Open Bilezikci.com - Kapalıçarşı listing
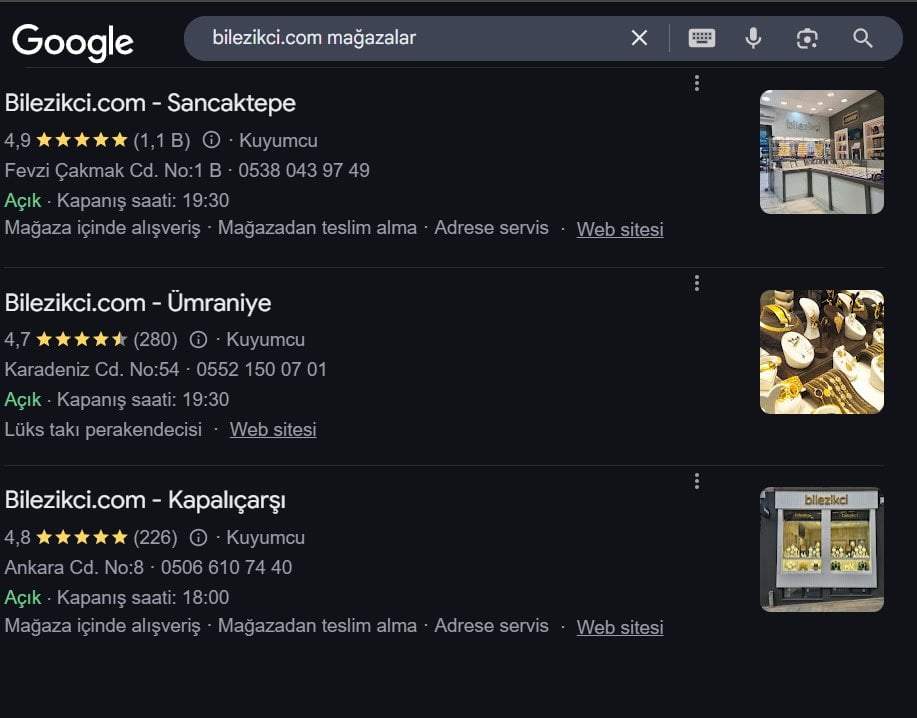Image resolution: width=917 pixels, height=718 pixels. coord(145,500)
